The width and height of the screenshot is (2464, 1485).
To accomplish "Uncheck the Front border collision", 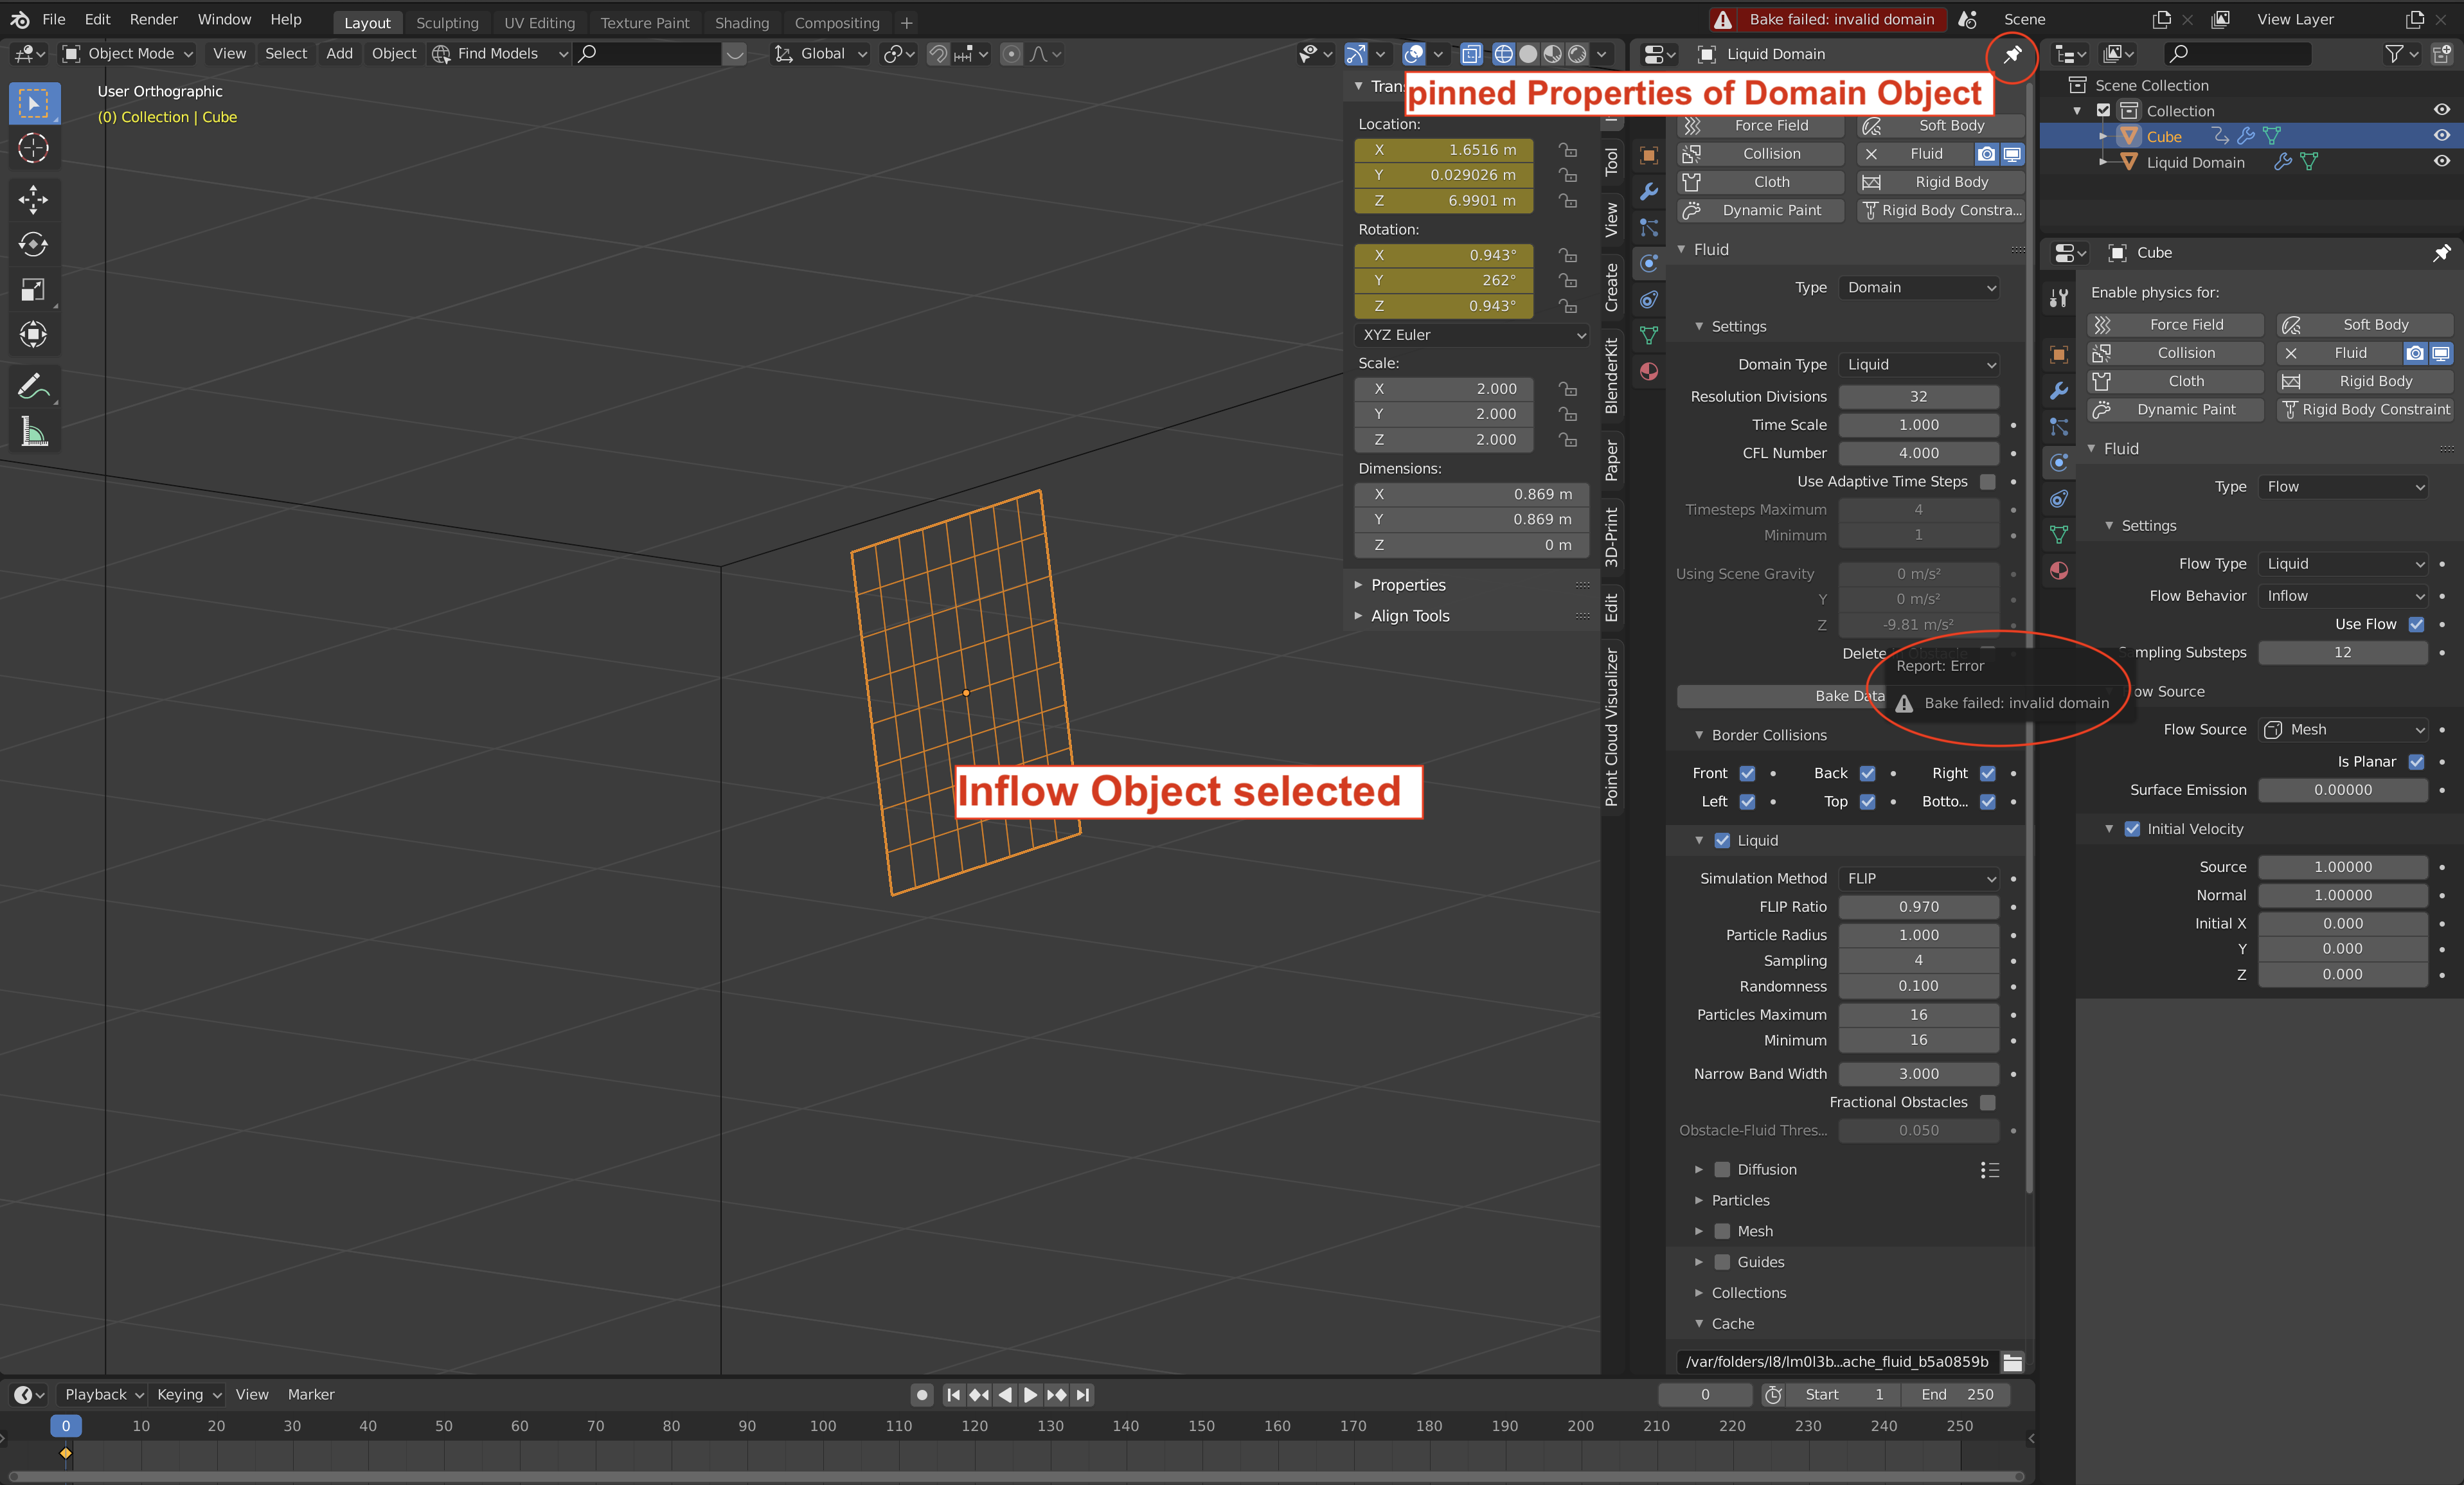I will pos(1747,773).
